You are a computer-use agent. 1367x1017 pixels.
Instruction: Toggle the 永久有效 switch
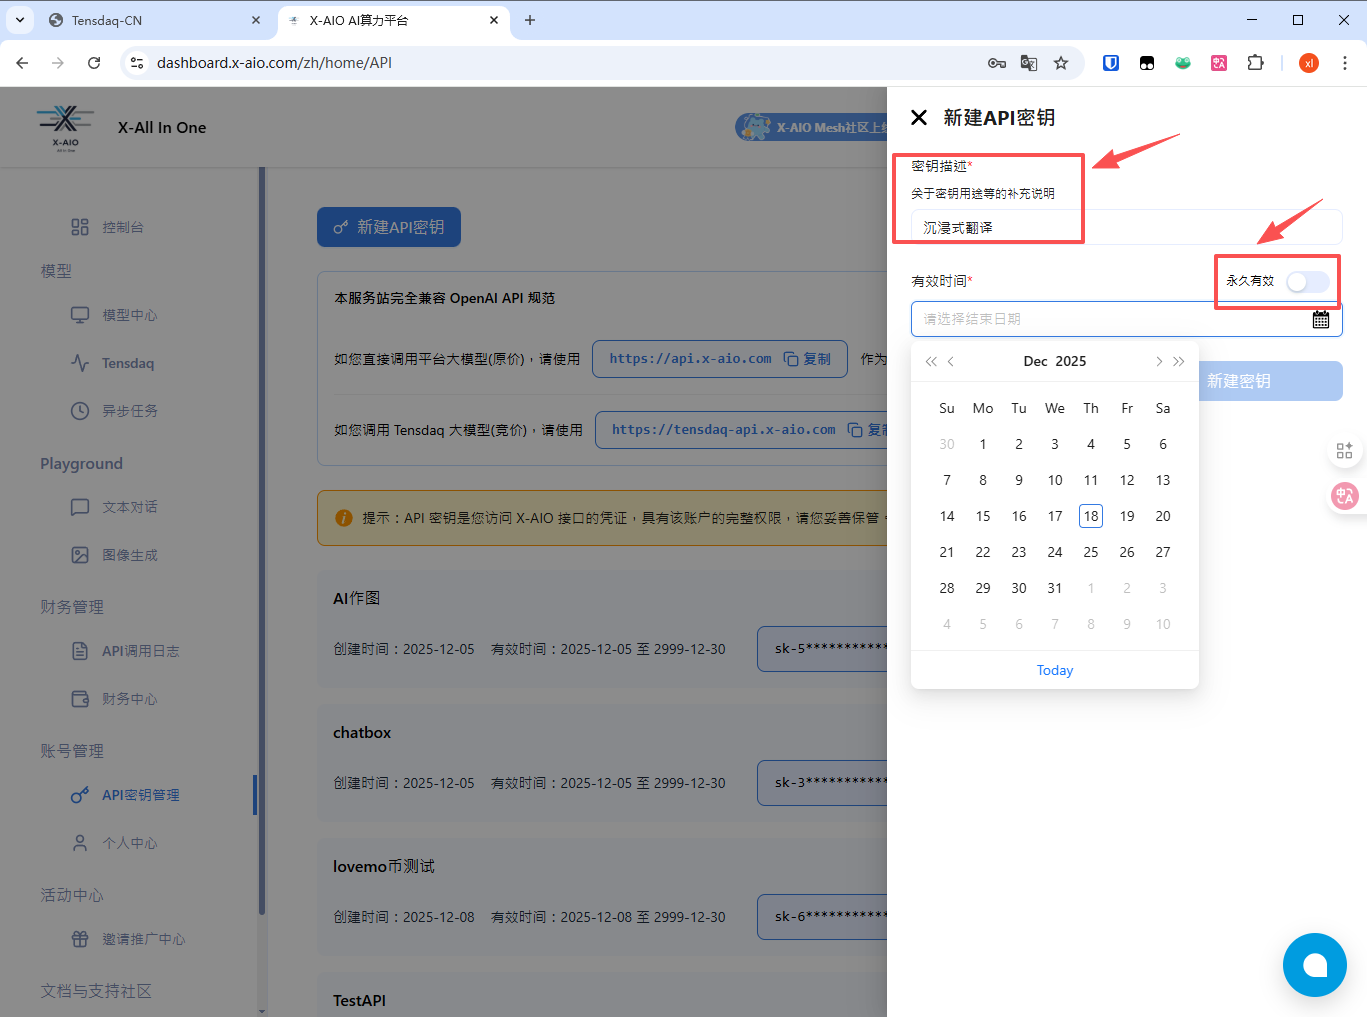click(1308, 282)
